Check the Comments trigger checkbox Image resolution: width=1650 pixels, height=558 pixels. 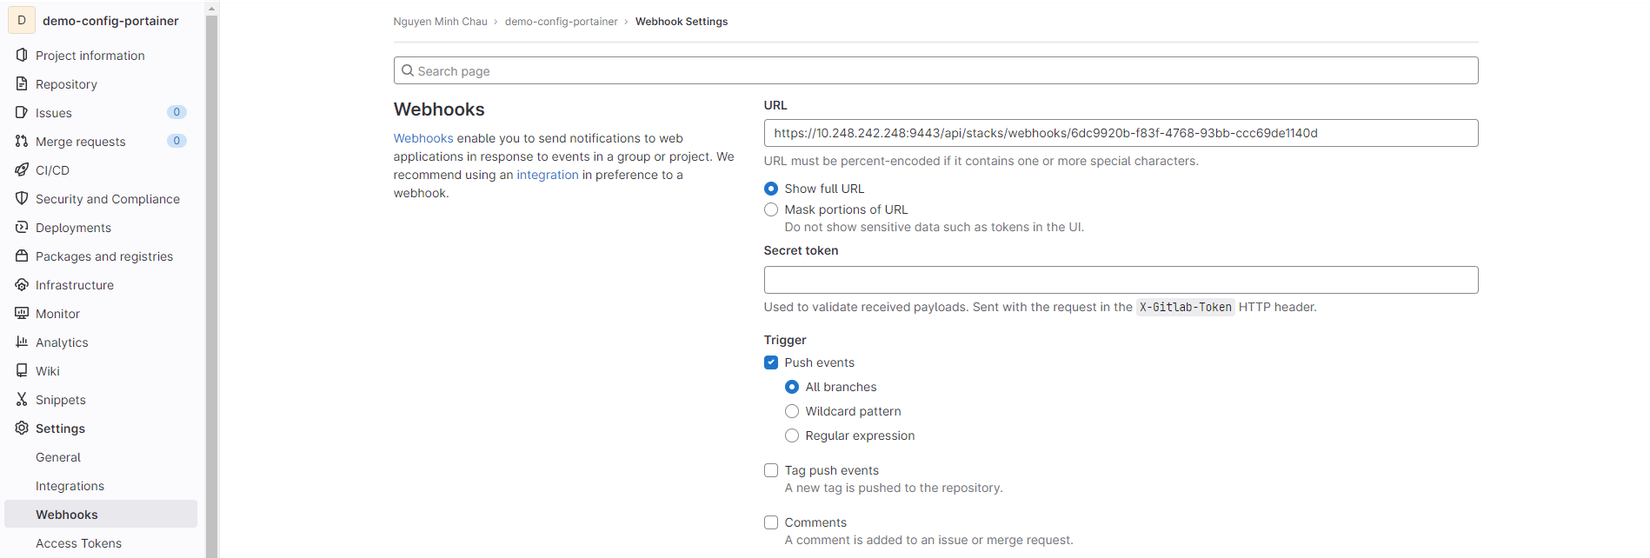click(771, 522)
